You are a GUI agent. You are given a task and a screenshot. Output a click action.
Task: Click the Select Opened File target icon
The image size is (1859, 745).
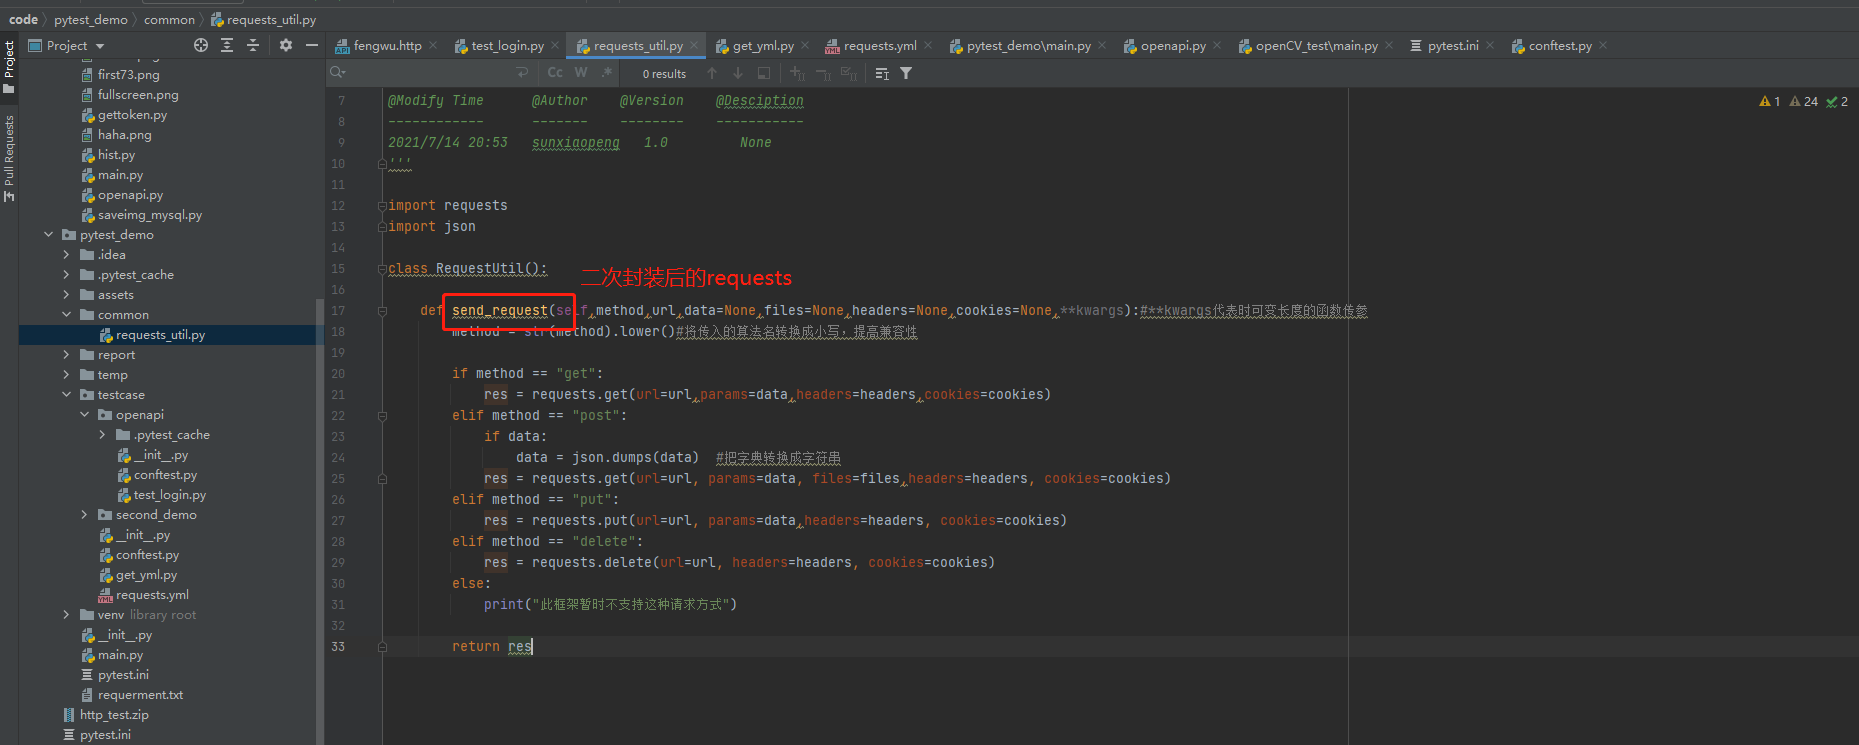[x=201, y=45]
